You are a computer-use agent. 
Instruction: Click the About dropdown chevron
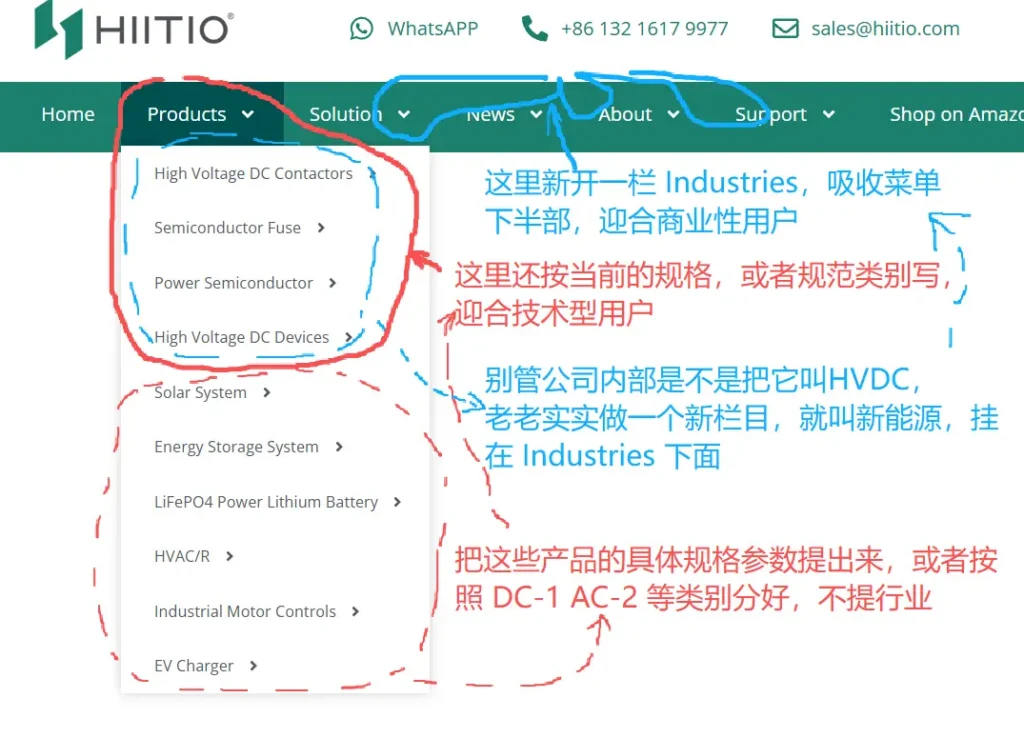(673, 114)
